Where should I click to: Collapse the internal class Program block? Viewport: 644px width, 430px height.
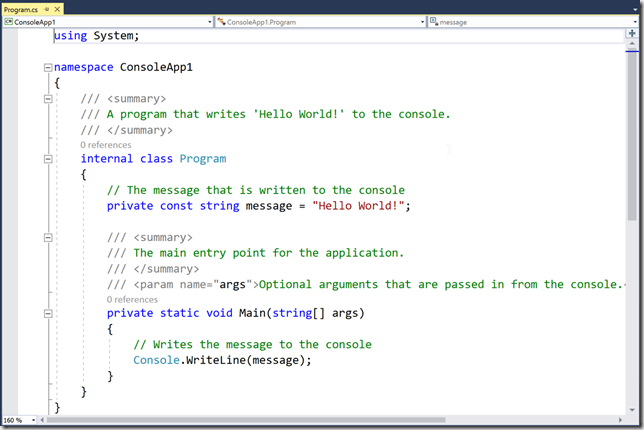pos(47,159)
